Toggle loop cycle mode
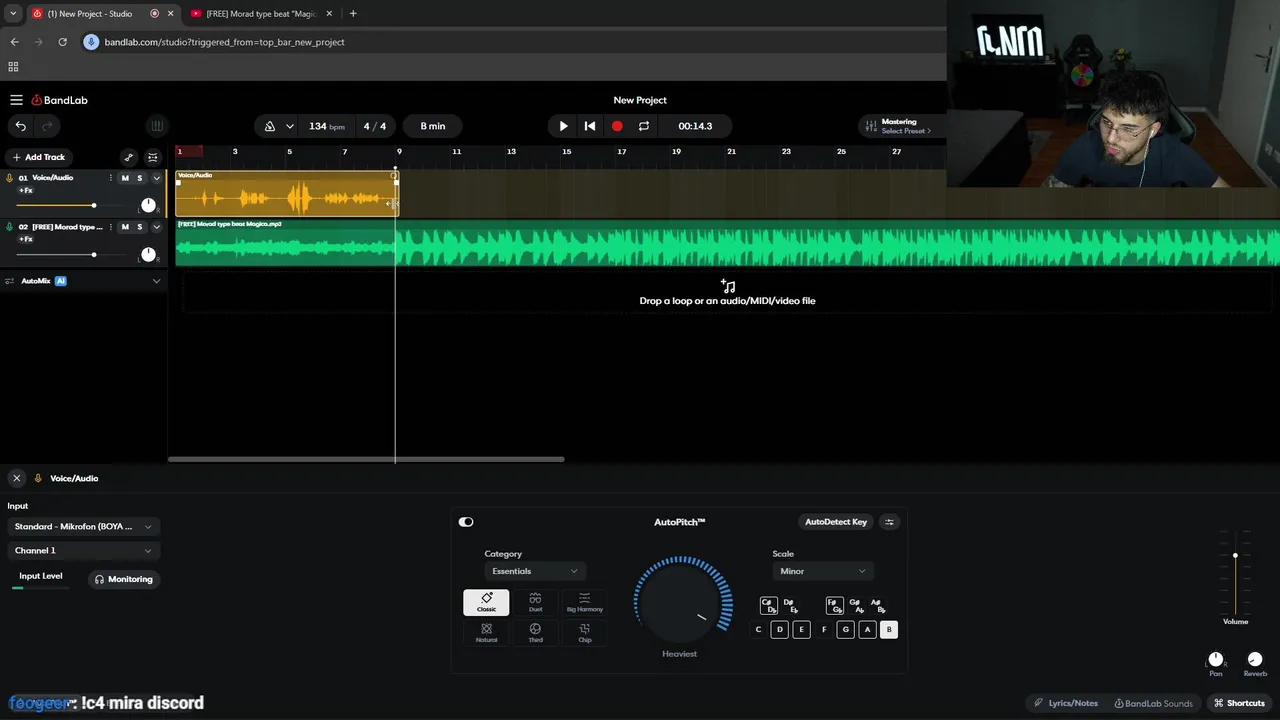 644,126
